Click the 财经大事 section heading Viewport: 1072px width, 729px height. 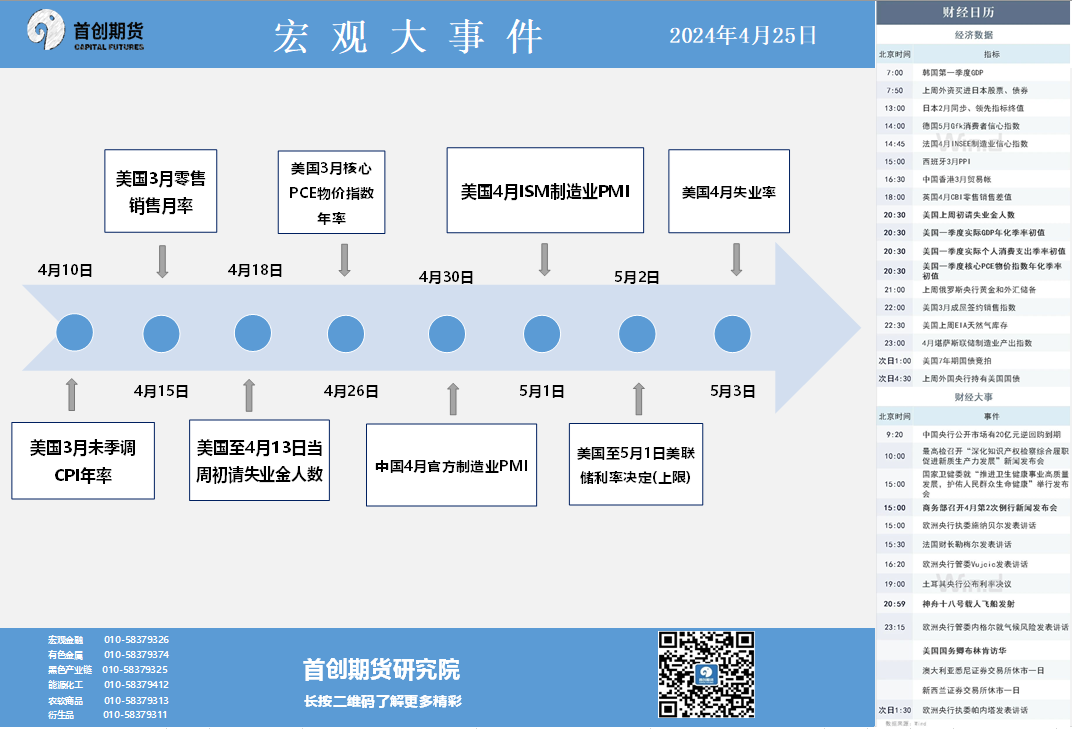coord(973,397)
